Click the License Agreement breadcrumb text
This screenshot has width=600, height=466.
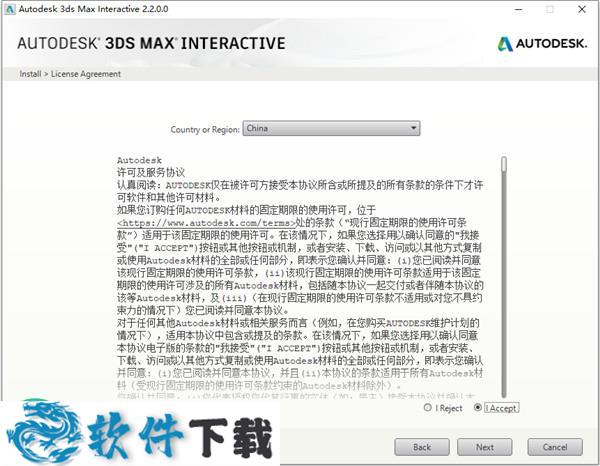86,74
